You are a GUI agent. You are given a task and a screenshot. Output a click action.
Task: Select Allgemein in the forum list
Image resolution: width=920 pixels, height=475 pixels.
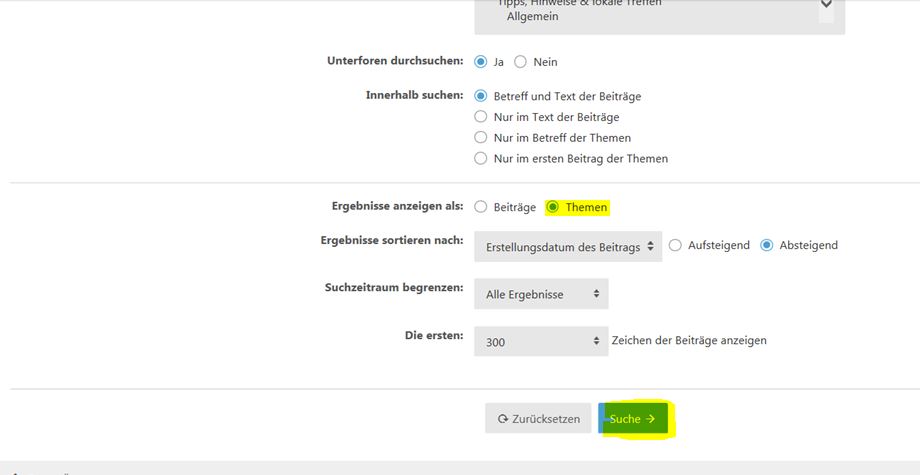pyautogui.click(x=532, y=17)
